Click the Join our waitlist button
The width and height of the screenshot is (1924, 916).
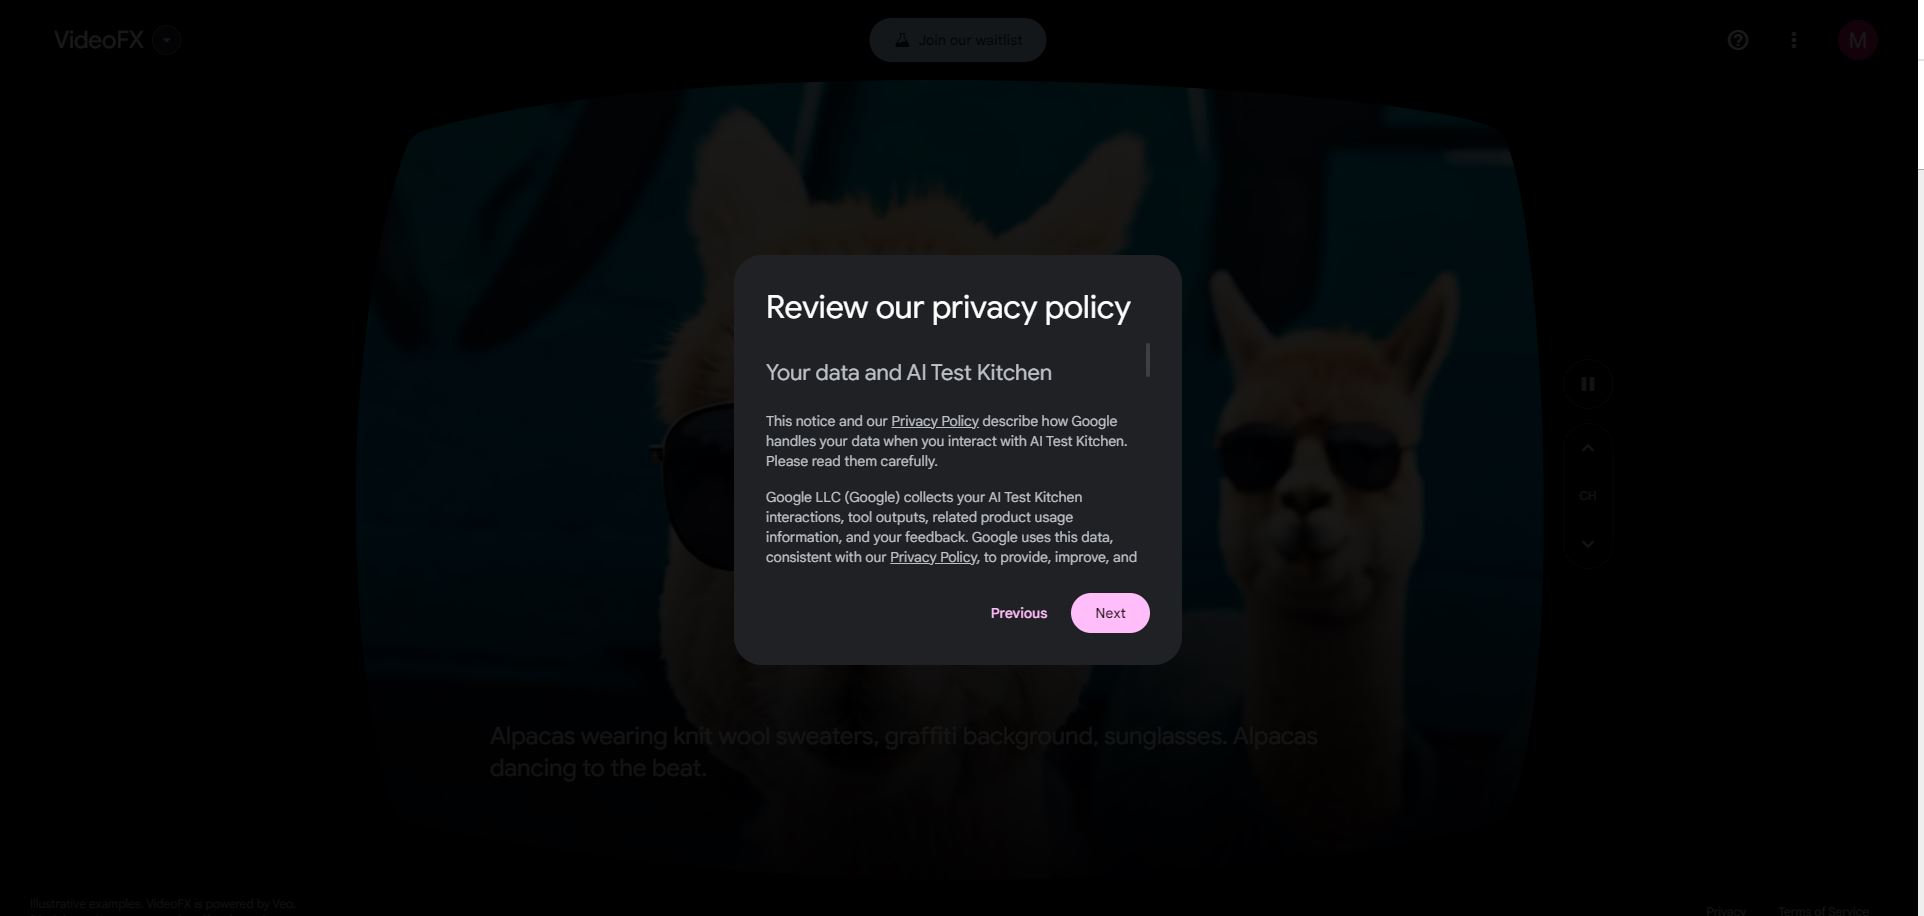(957, 40)
